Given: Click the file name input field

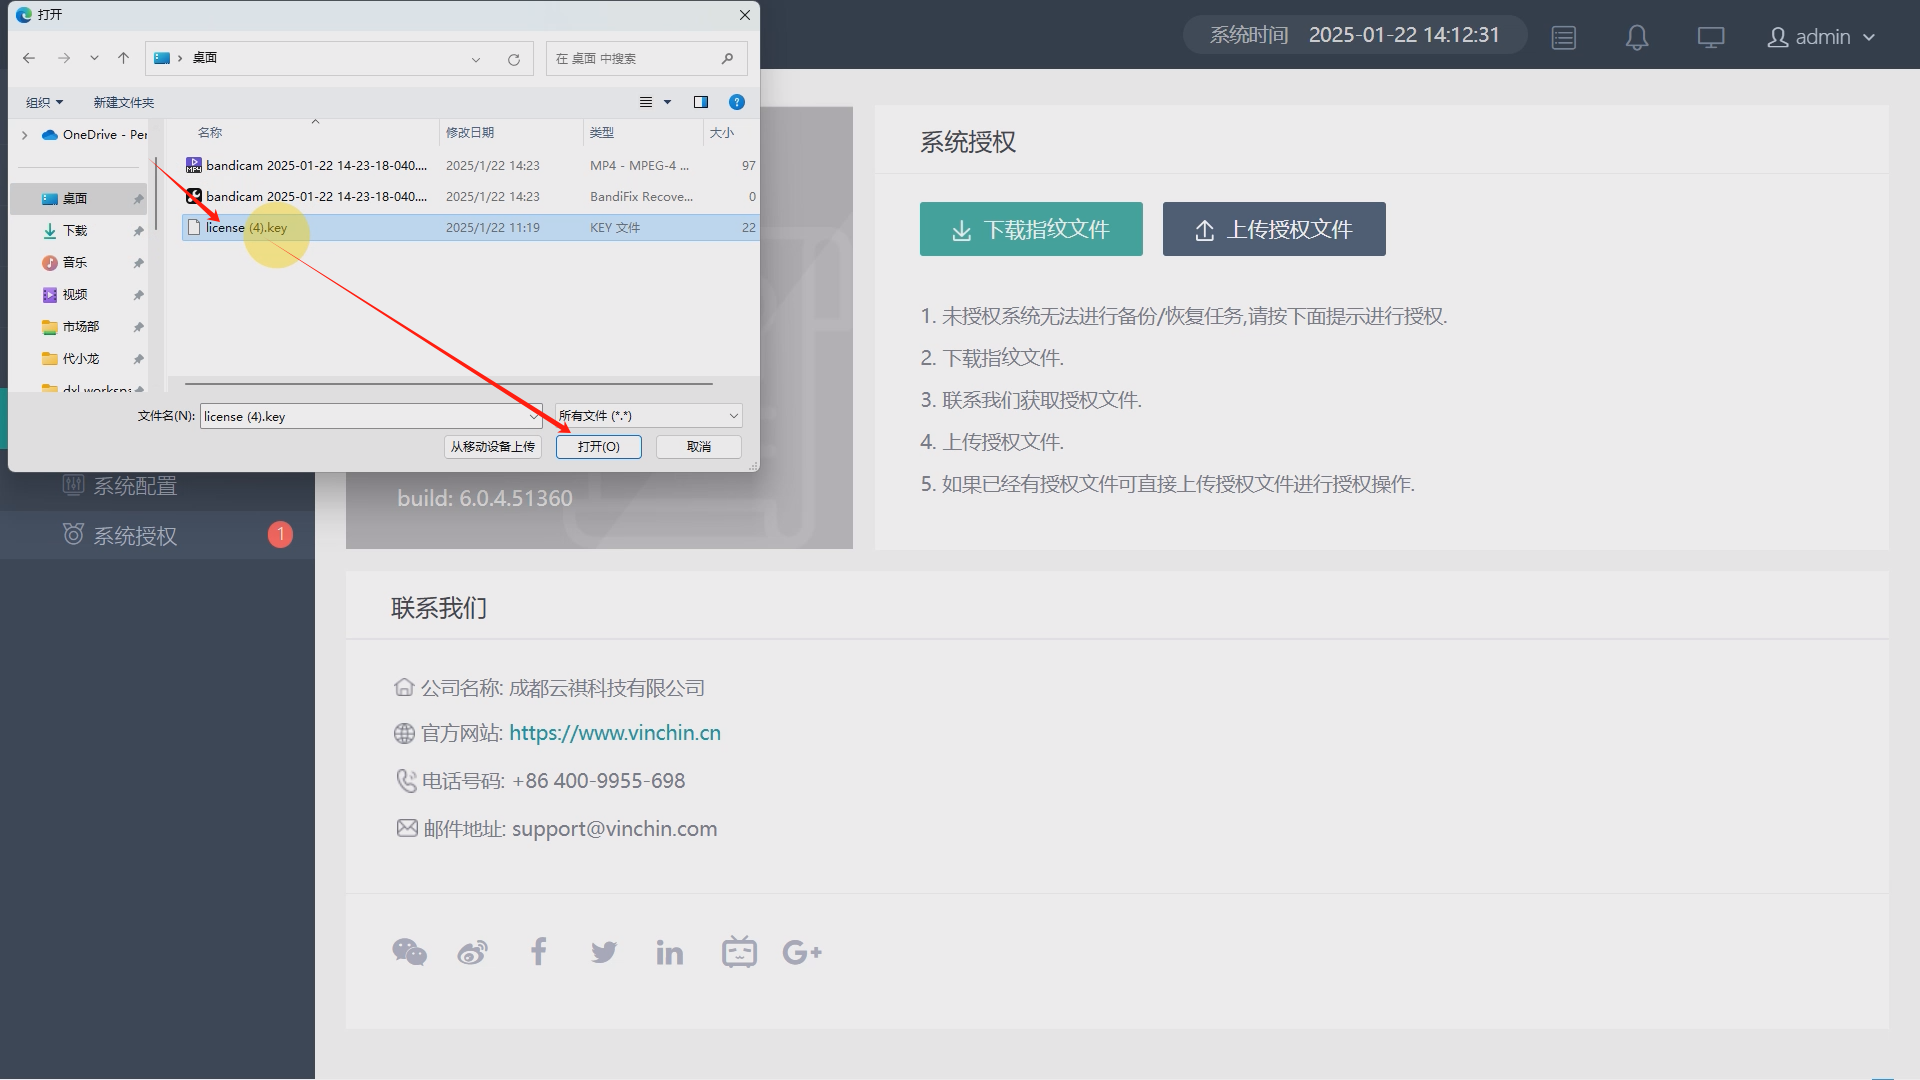Looking at the screenshot, I should [x=365, y=416].
